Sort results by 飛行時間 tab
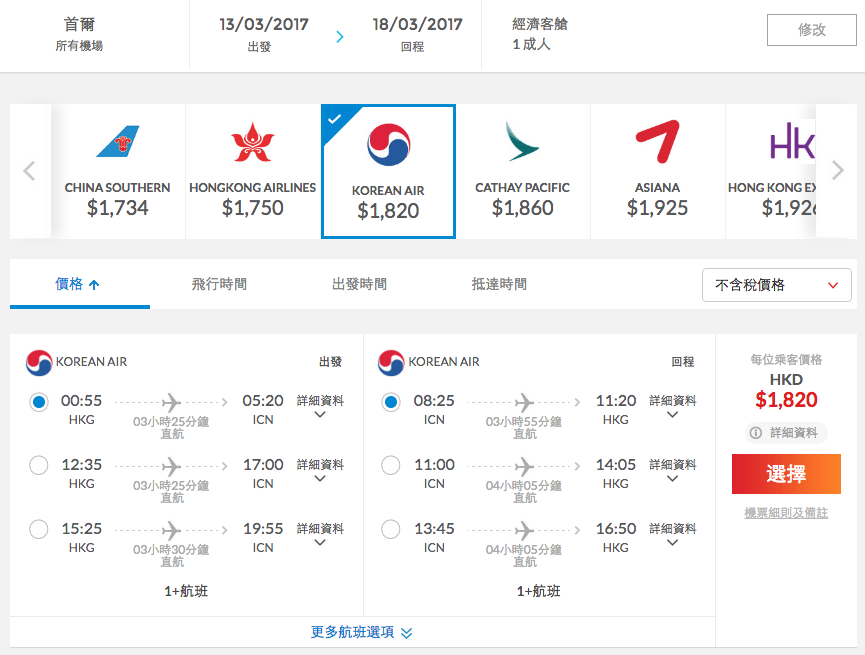Screen dimensions: 865x655 coord(219,284)
